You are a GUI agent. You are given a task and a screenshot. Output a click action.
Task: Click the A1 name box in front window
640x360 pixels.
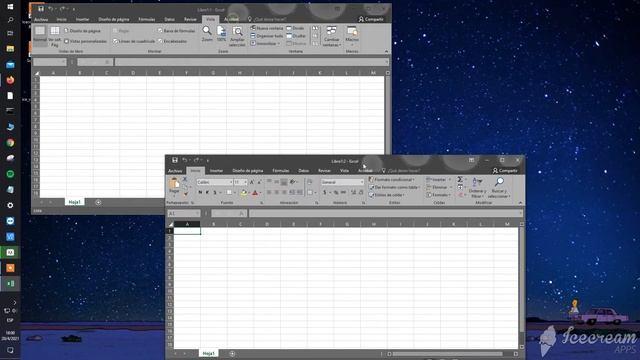183,213
